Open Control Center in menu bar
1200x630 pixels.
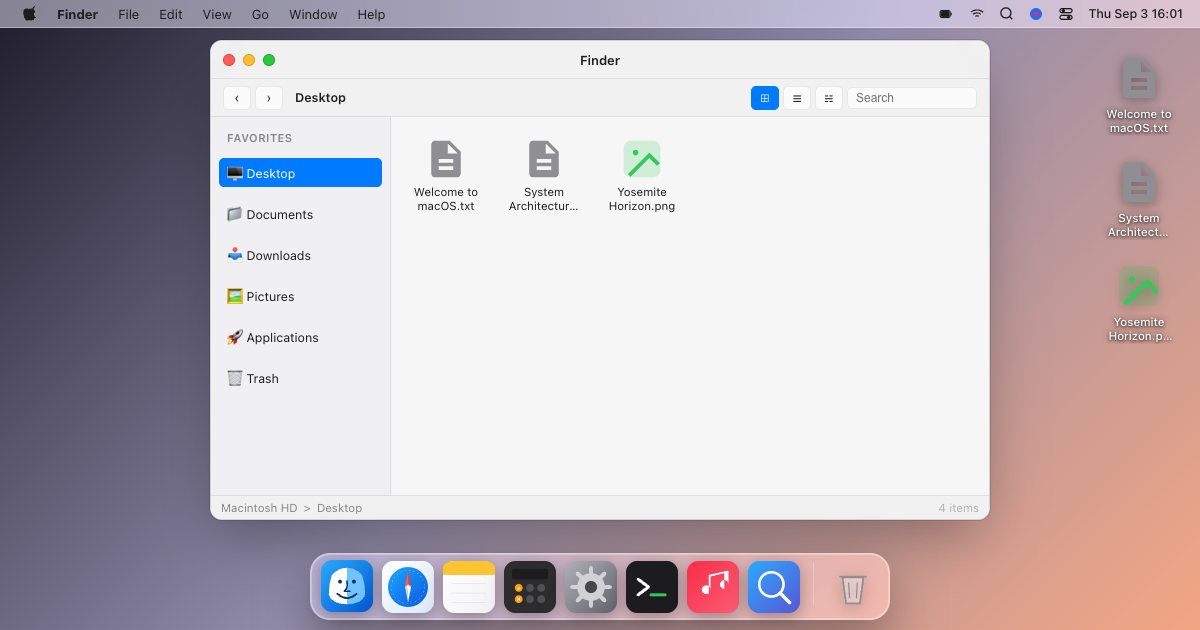1066,14
